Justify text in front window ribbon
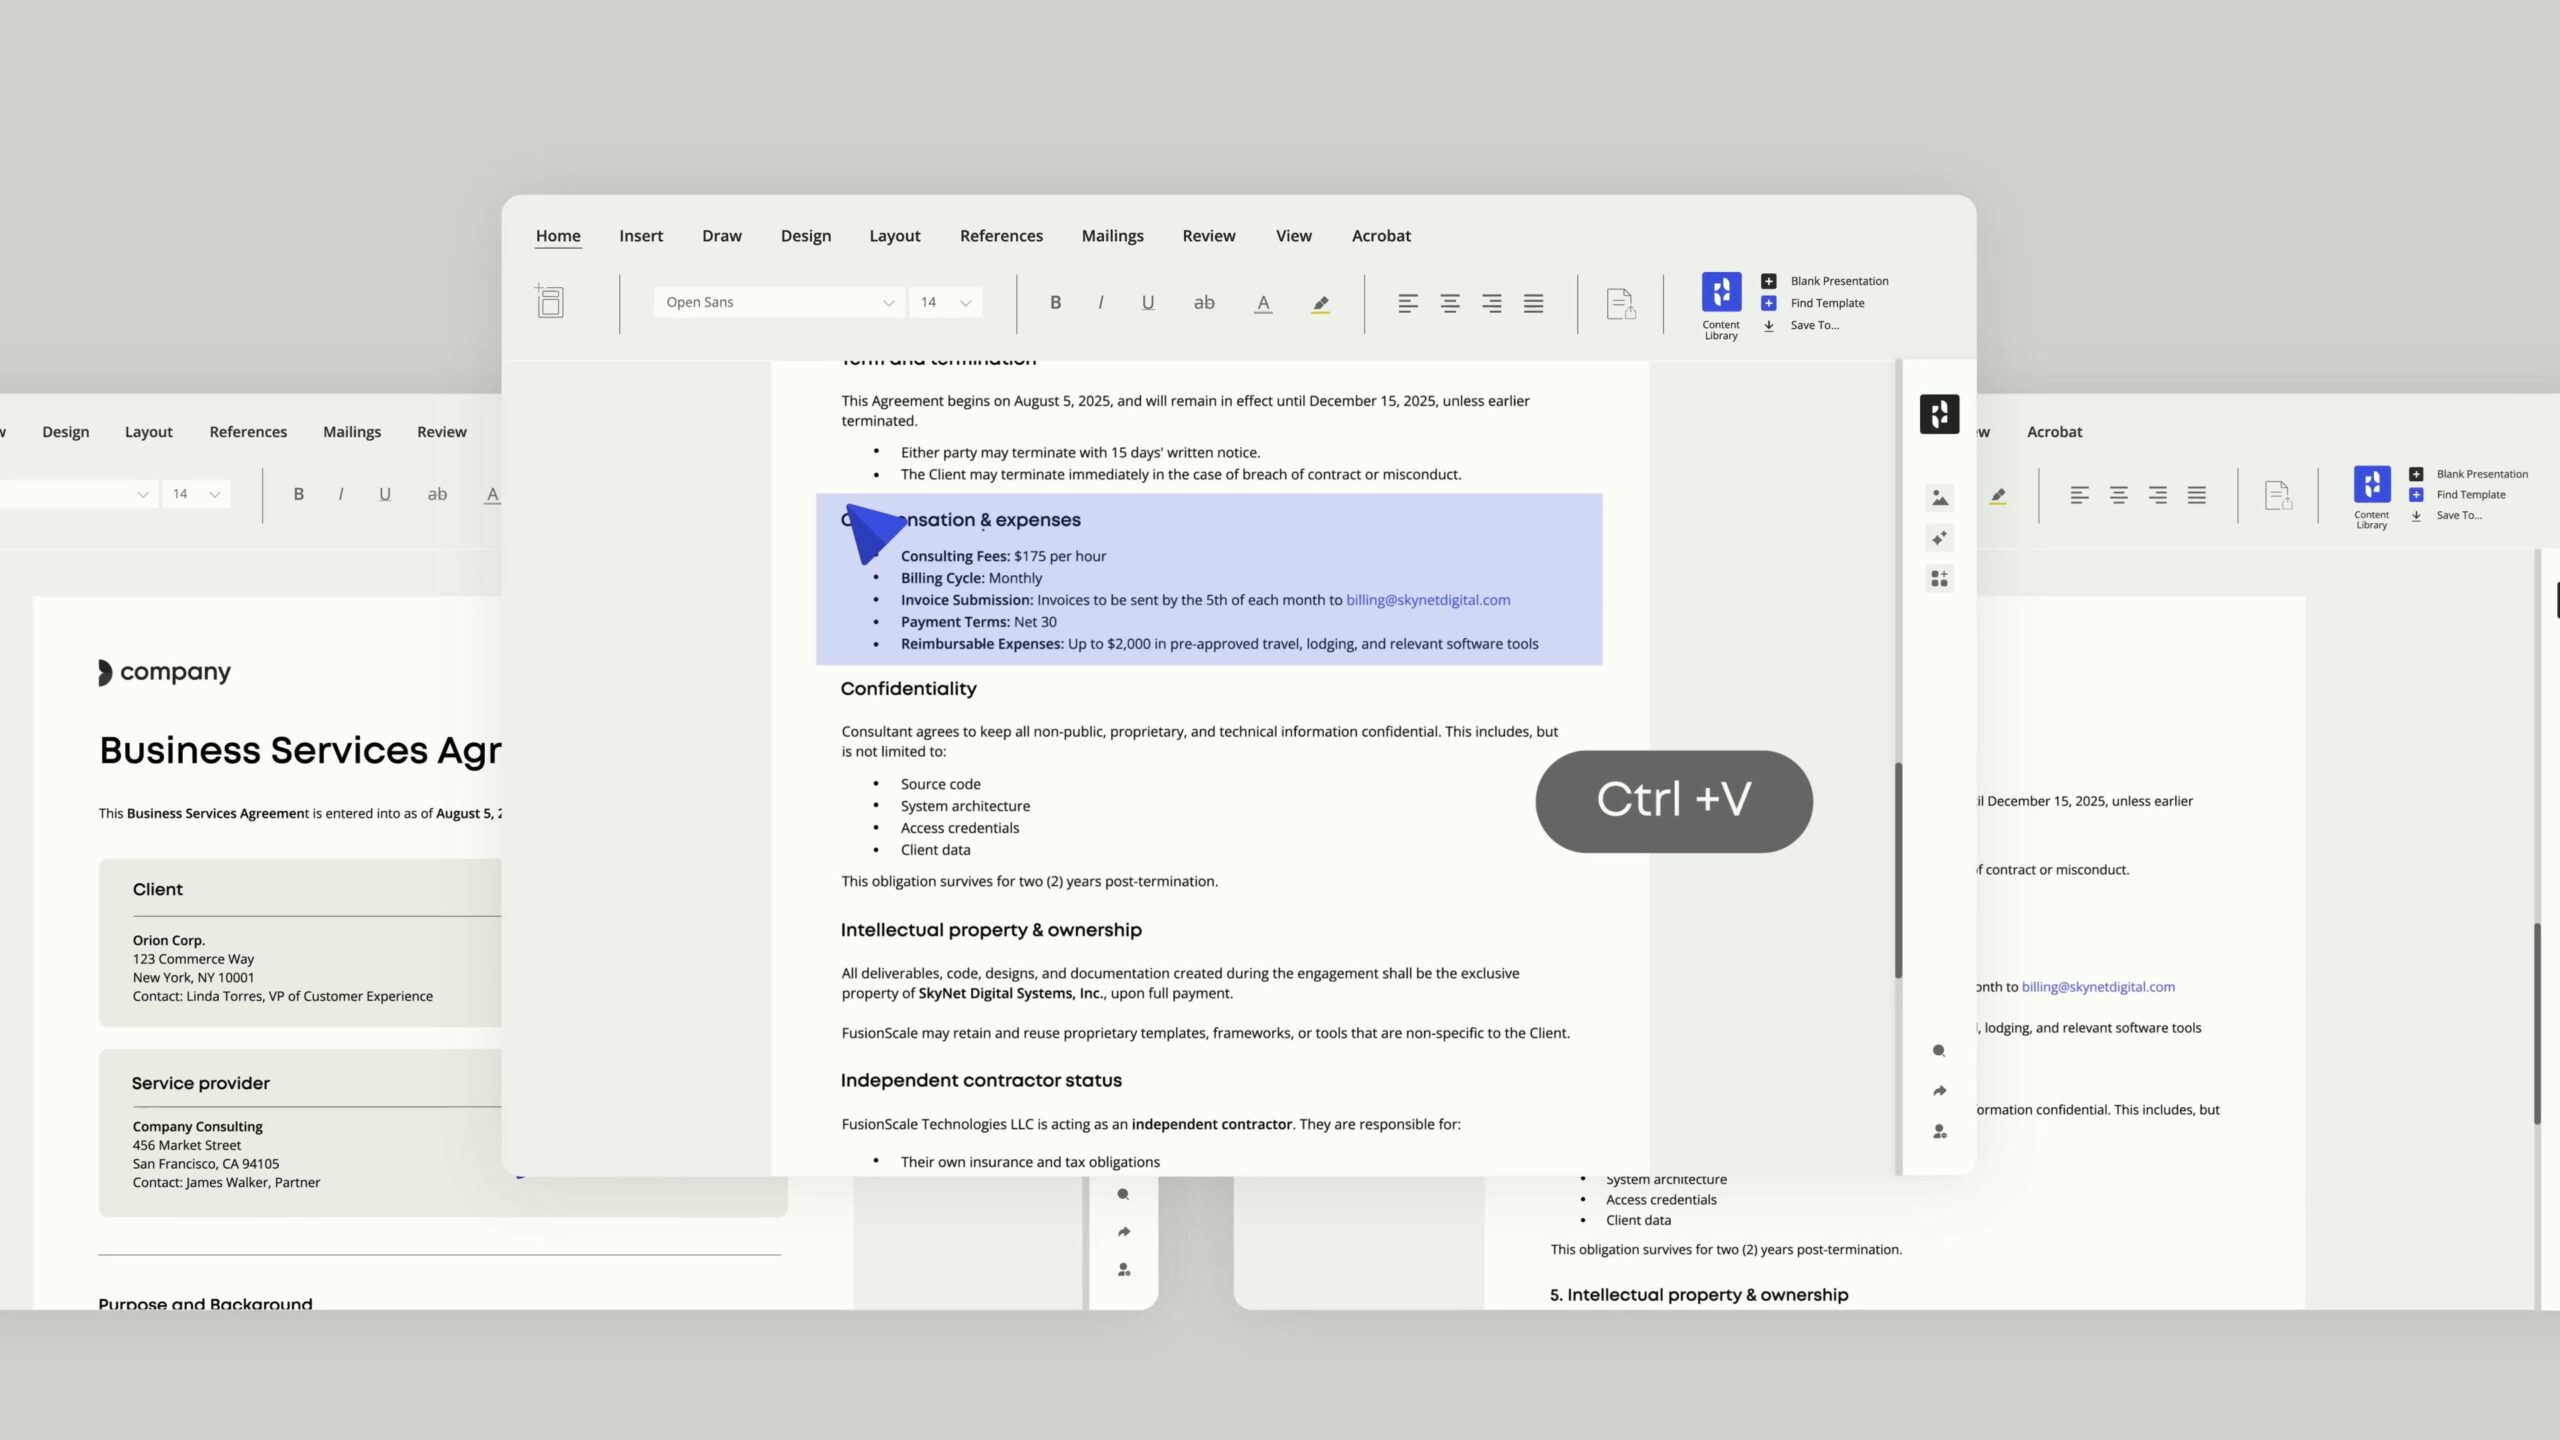 tap(1534, 303)
